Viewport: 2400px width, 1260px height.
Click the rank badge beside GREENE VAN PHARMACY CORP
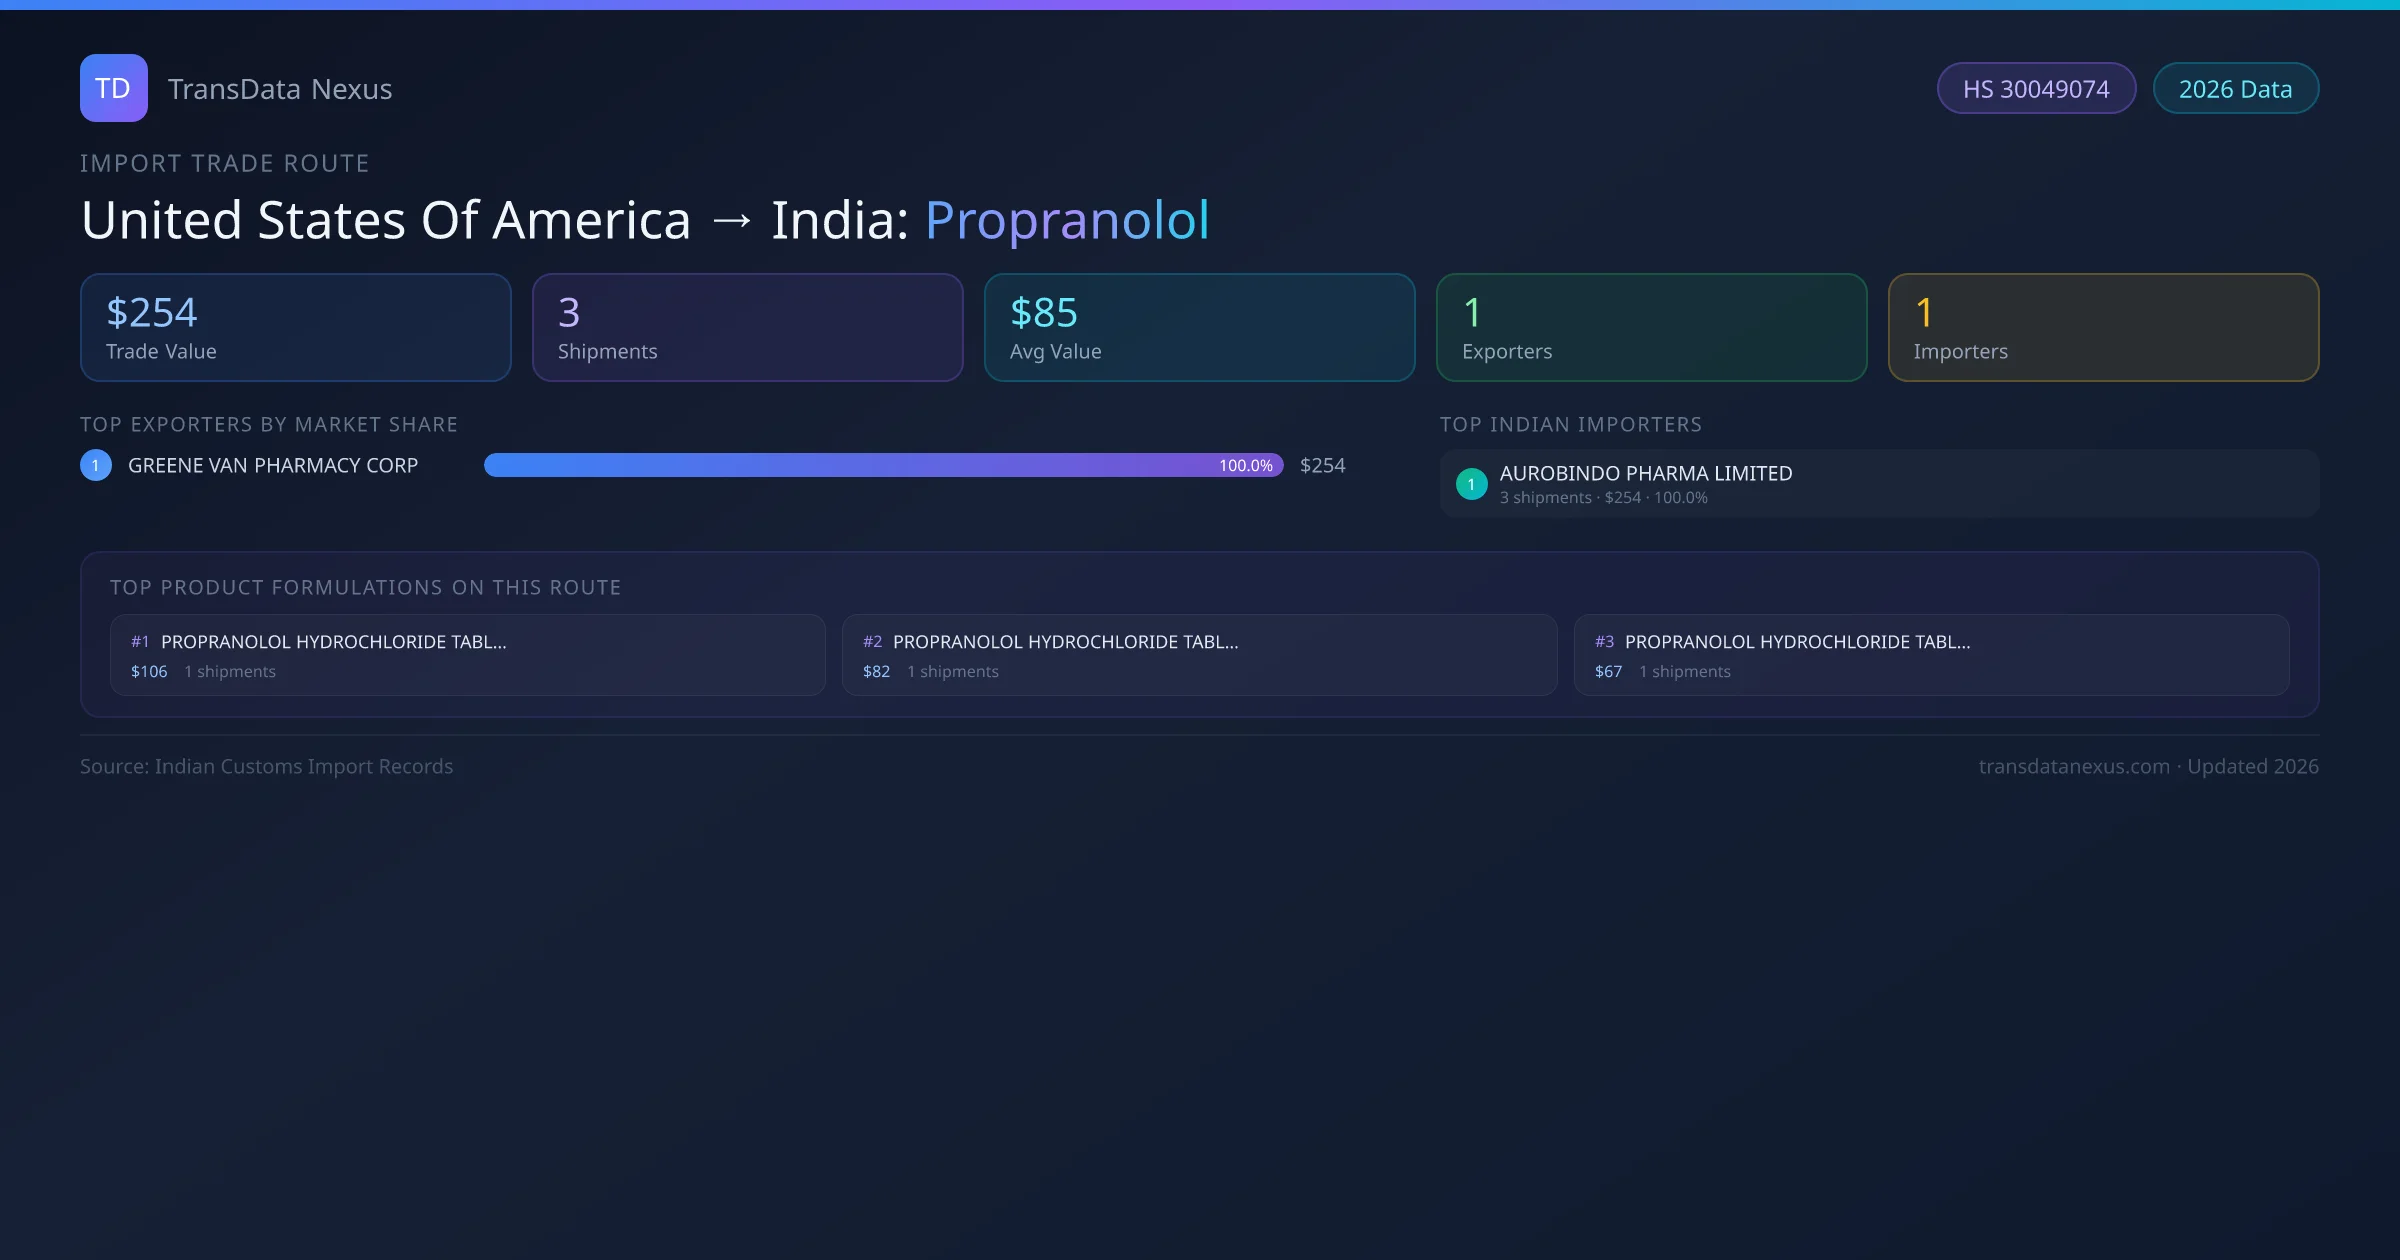point(95,465)
